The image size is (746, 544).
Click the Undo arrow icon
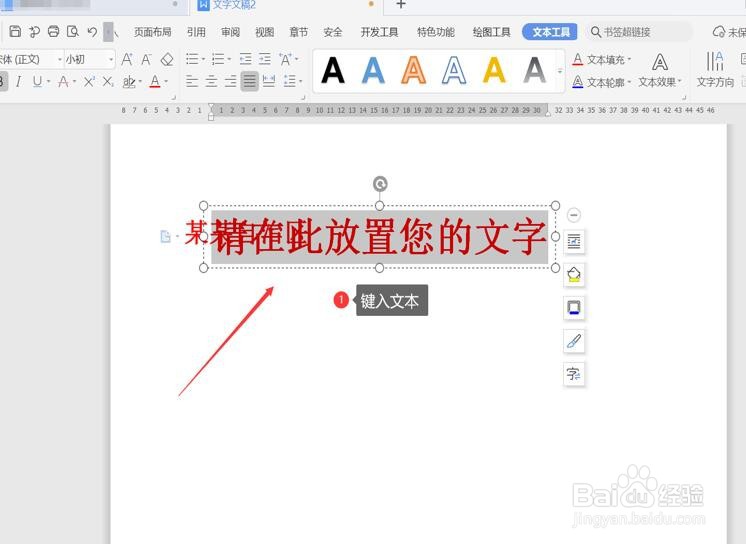(92, 32)
